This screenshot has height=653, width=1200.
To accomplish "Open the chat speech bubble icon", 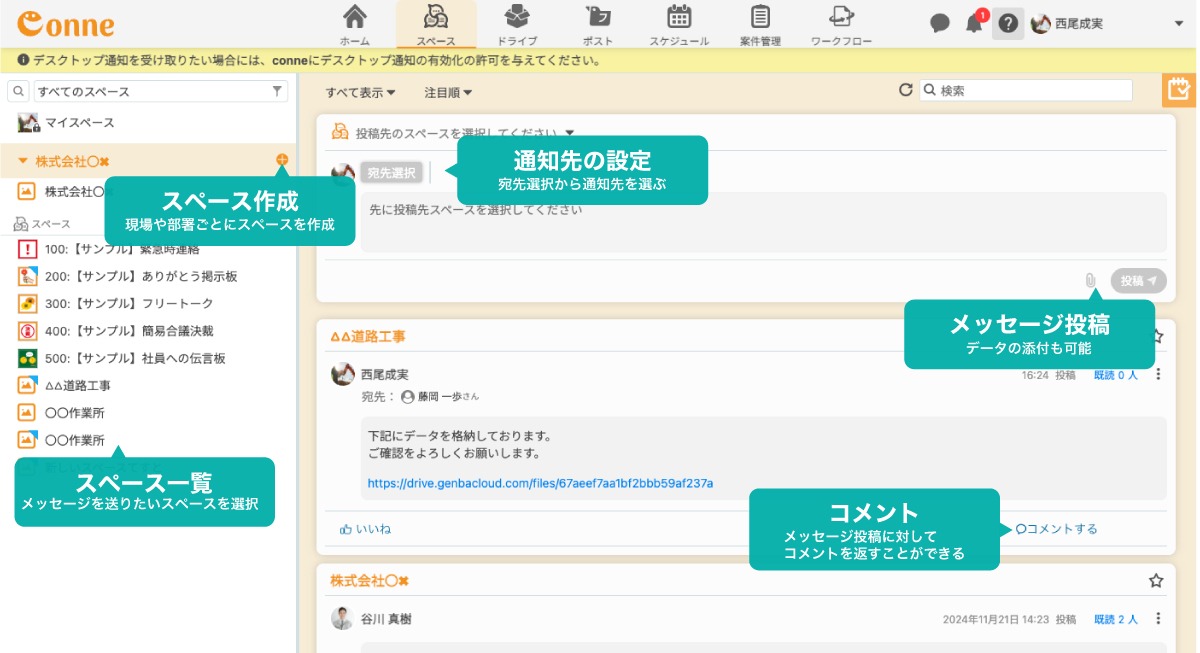I will pyautogui.click(x=939, y=24).
